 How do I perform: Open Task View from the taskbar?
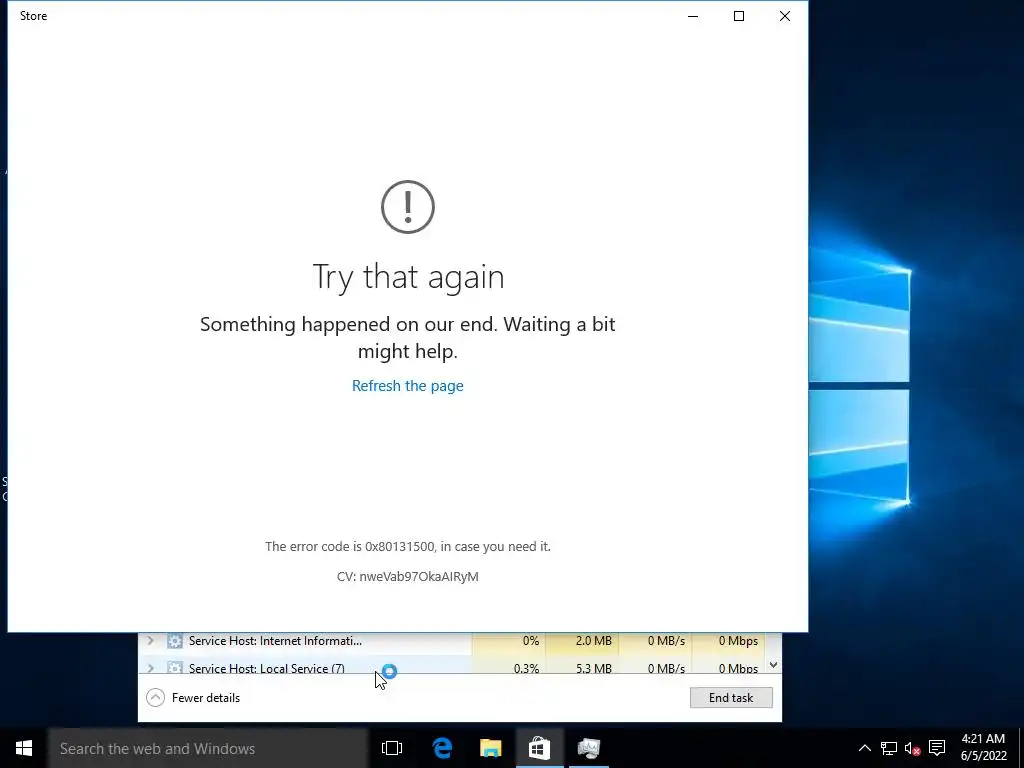[392, 748]
